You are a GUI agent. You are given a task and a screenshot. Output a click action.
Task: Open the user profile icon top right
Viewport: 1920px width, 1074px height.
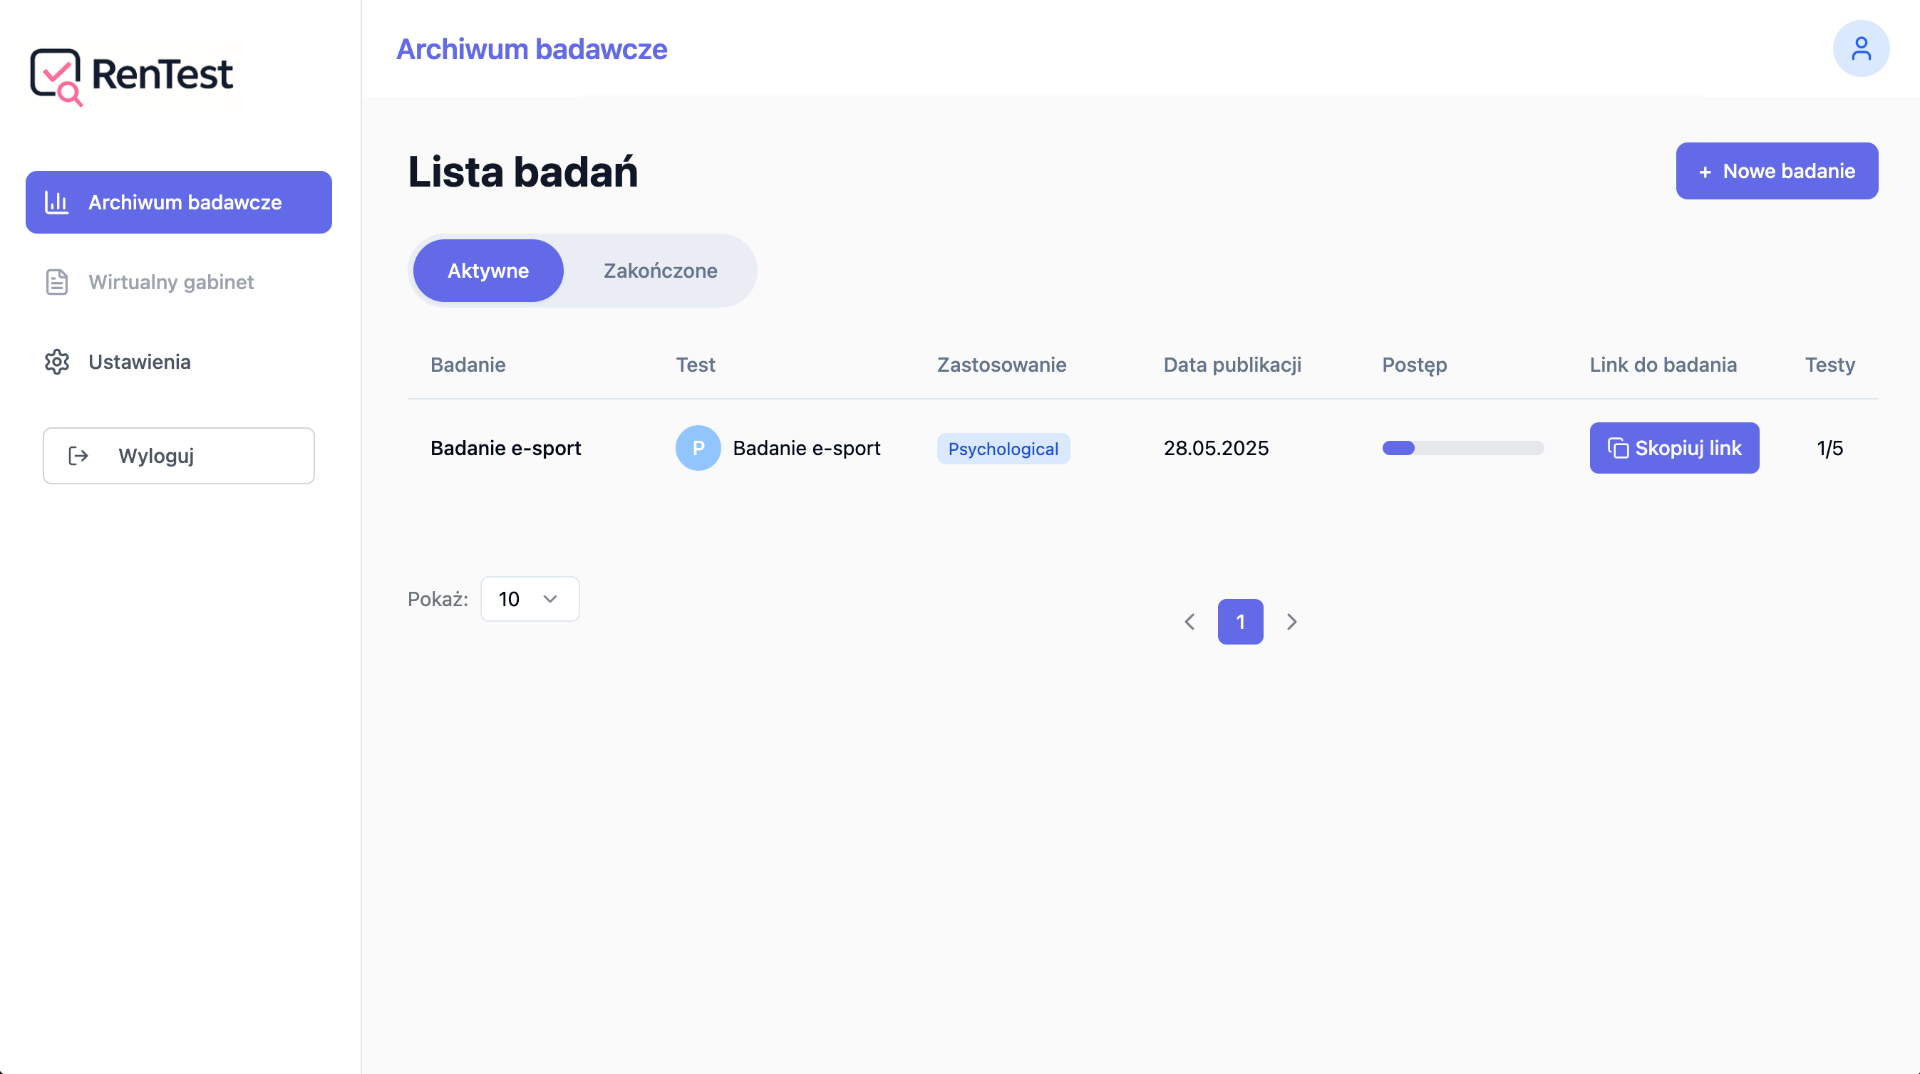[x=1861, y=47]
